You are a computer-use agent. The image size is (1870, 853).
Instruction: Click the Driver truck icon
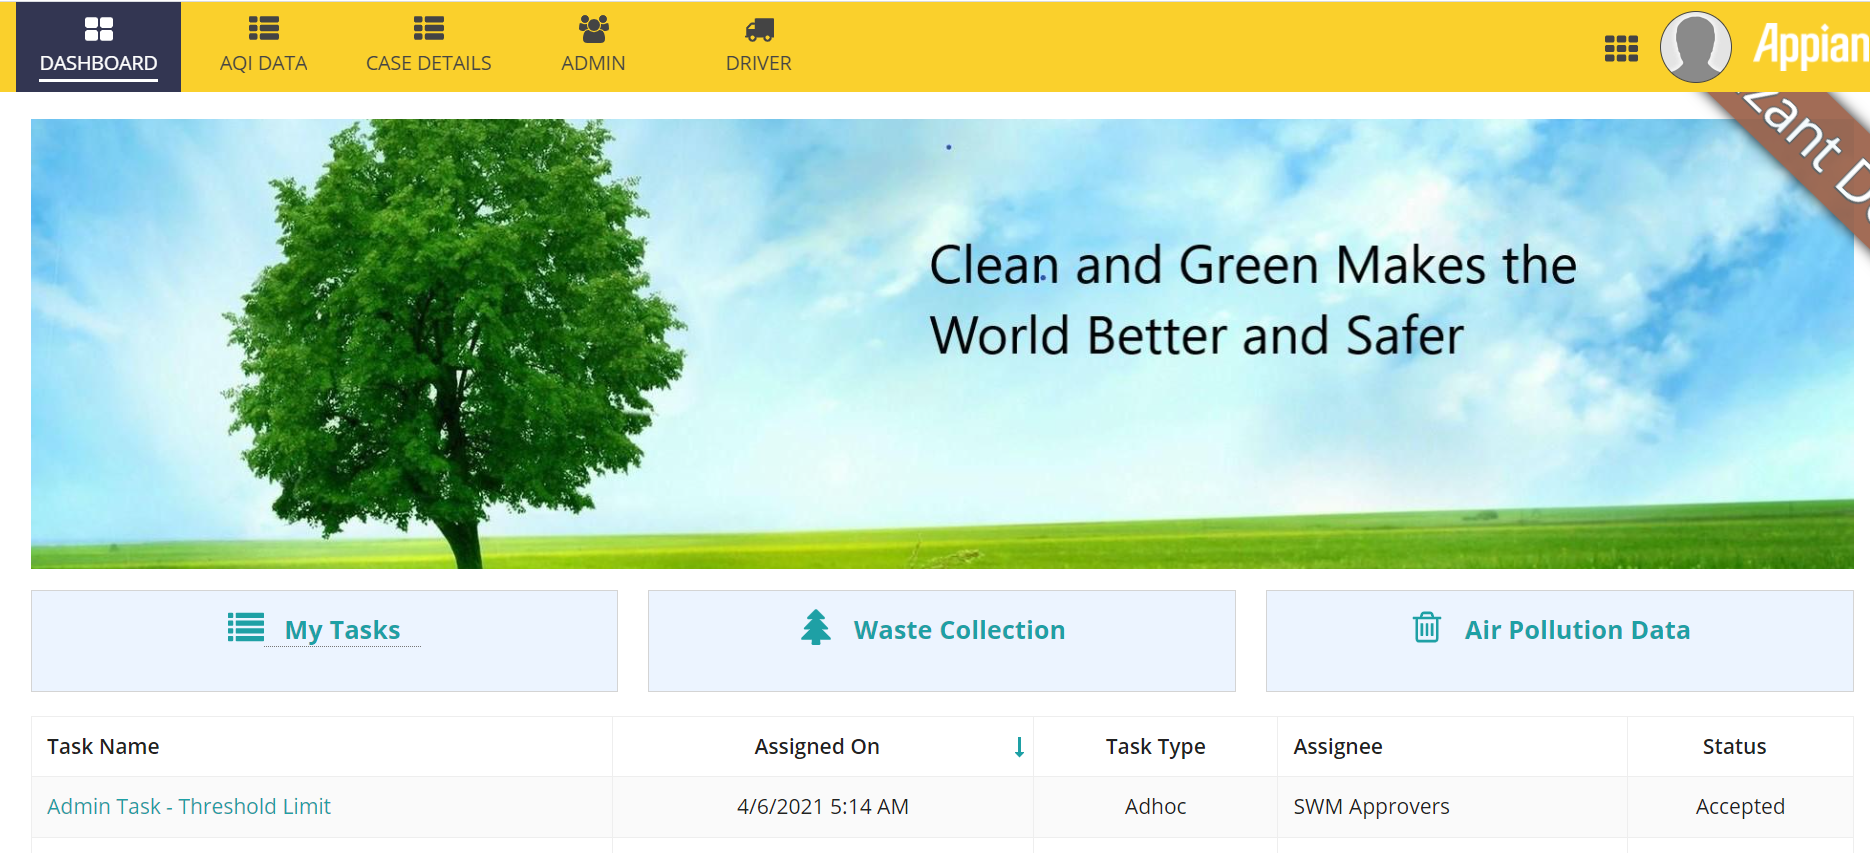[759, 30]
